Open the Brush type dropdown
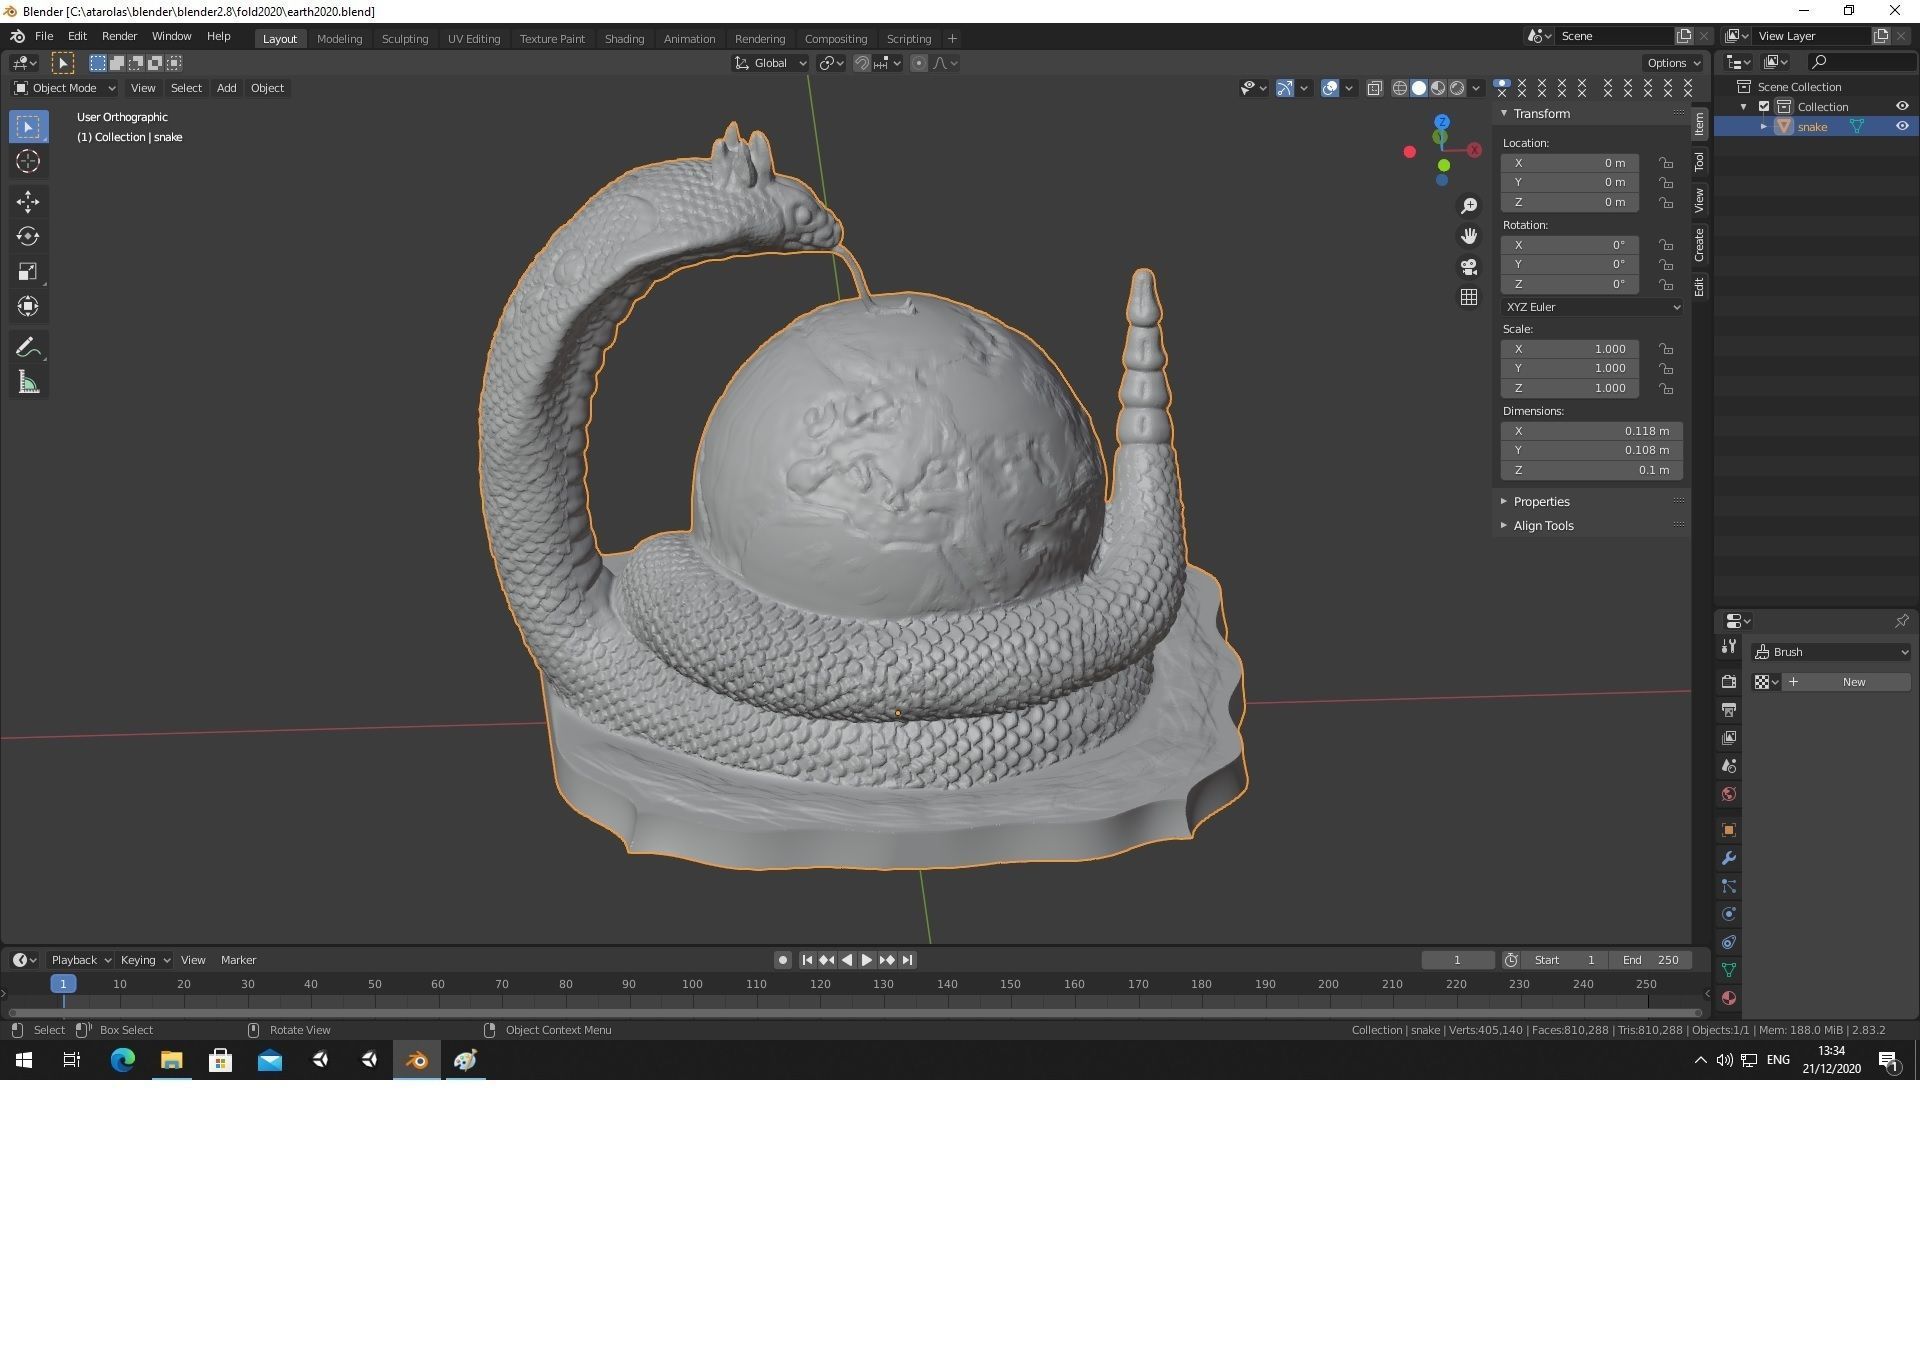1920x1360 pixels. [x=1832, y=652]
